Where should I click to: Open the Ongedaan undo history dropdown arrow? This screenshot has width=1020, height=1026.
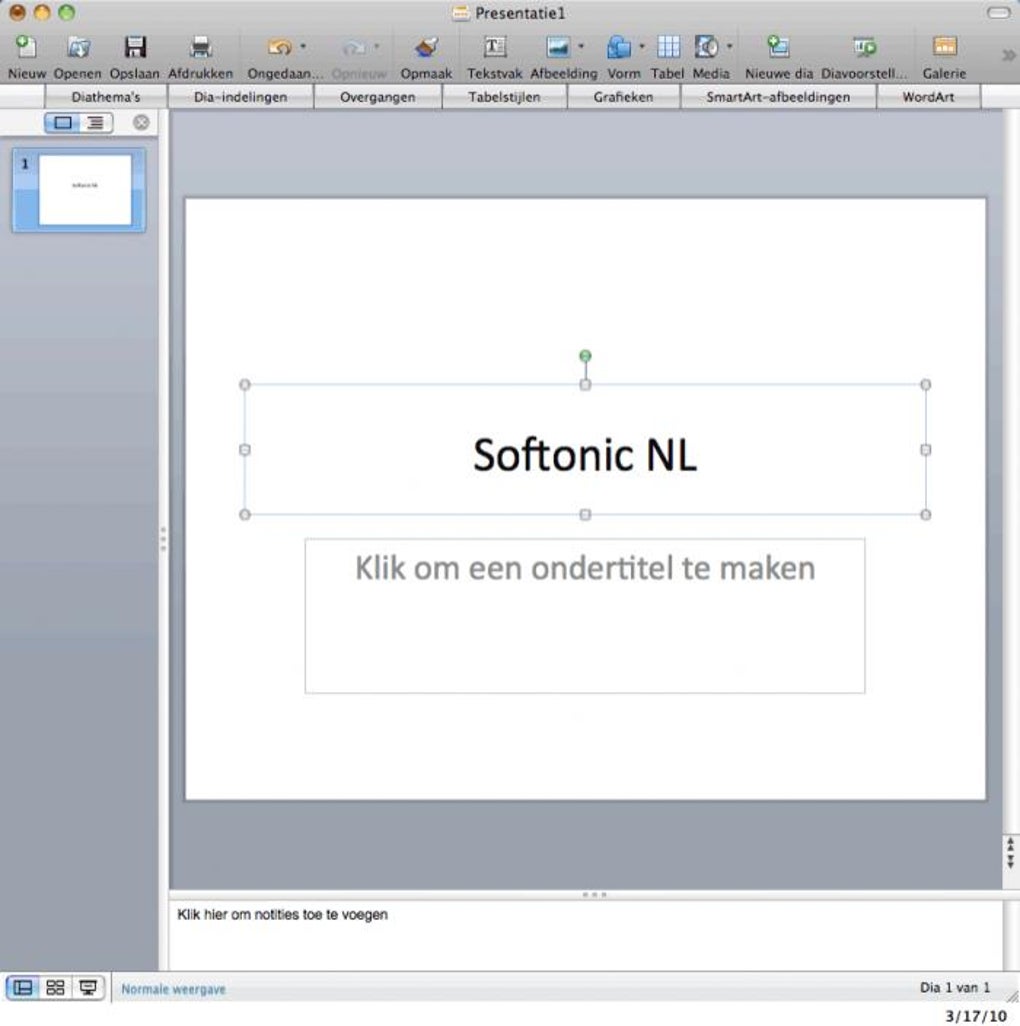coord(303,46)
